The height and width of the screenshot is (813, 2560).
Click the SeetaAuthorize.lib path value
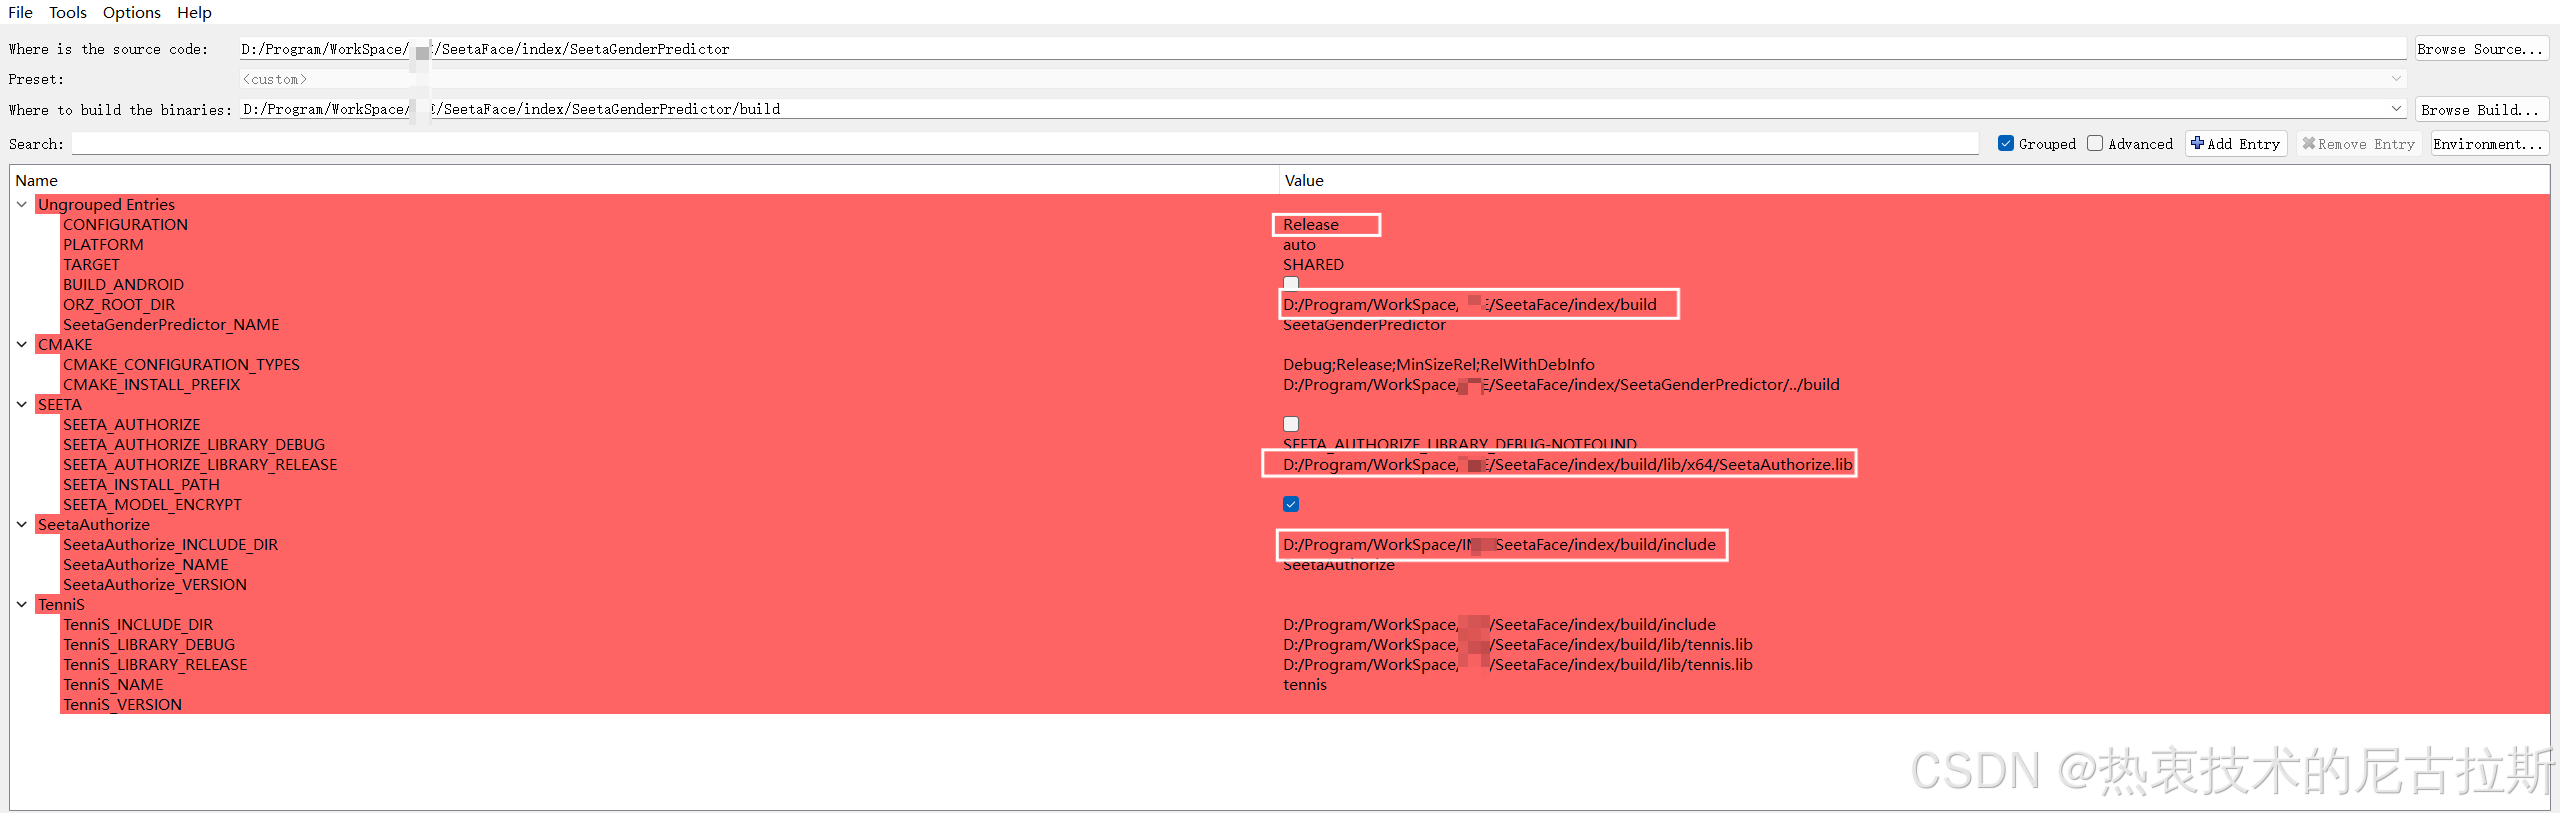tap(1567, 464)
